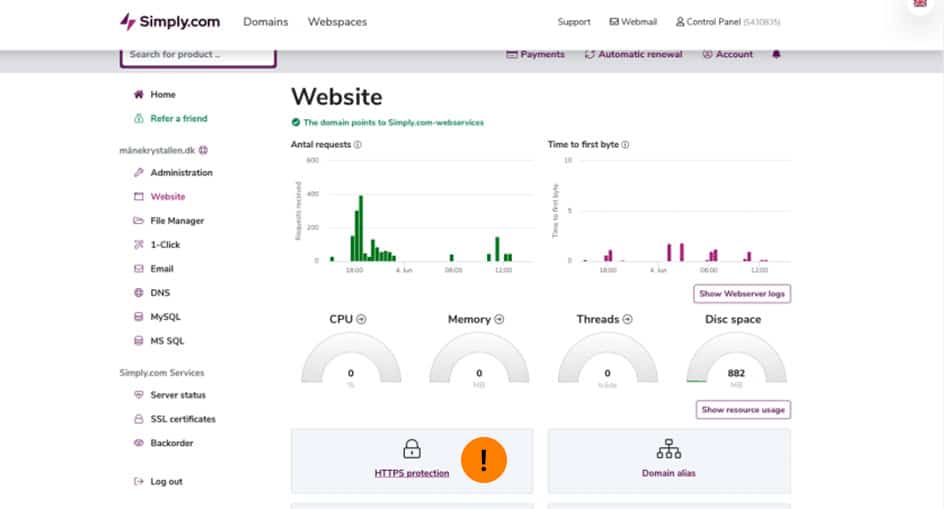The height and width of the screenshot is (509, 944).
Task: Click the CPU gauge showing 0
Action: [x=351, y=360]
